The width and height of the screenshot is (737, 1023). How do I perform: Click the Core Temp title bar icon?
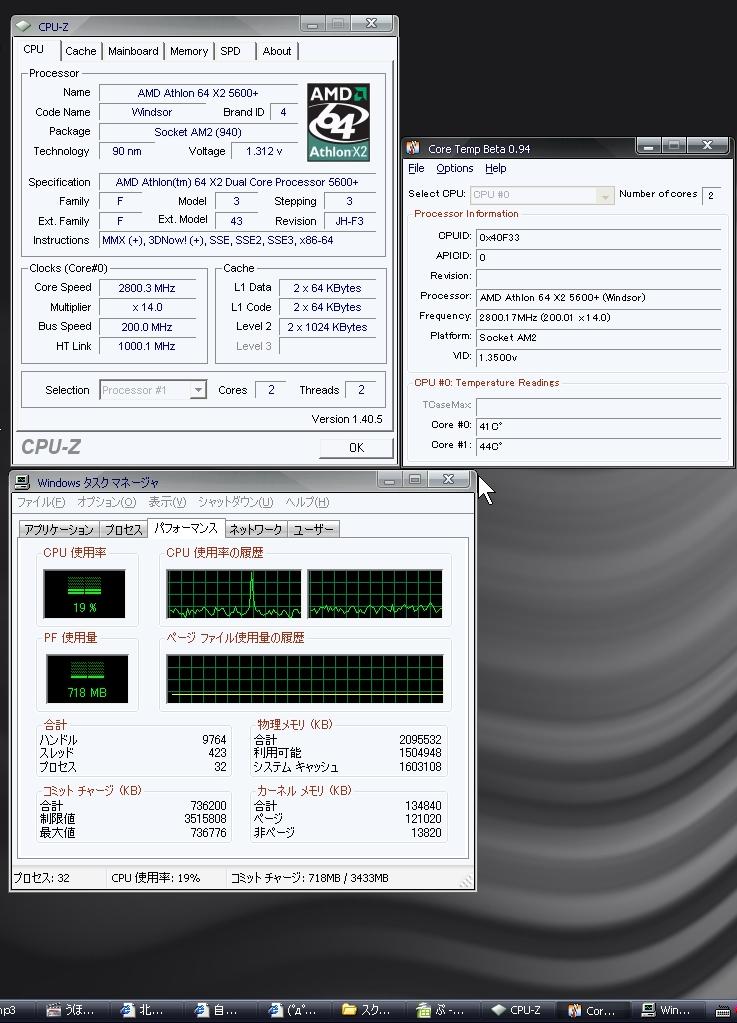click(x=413, y=148)
